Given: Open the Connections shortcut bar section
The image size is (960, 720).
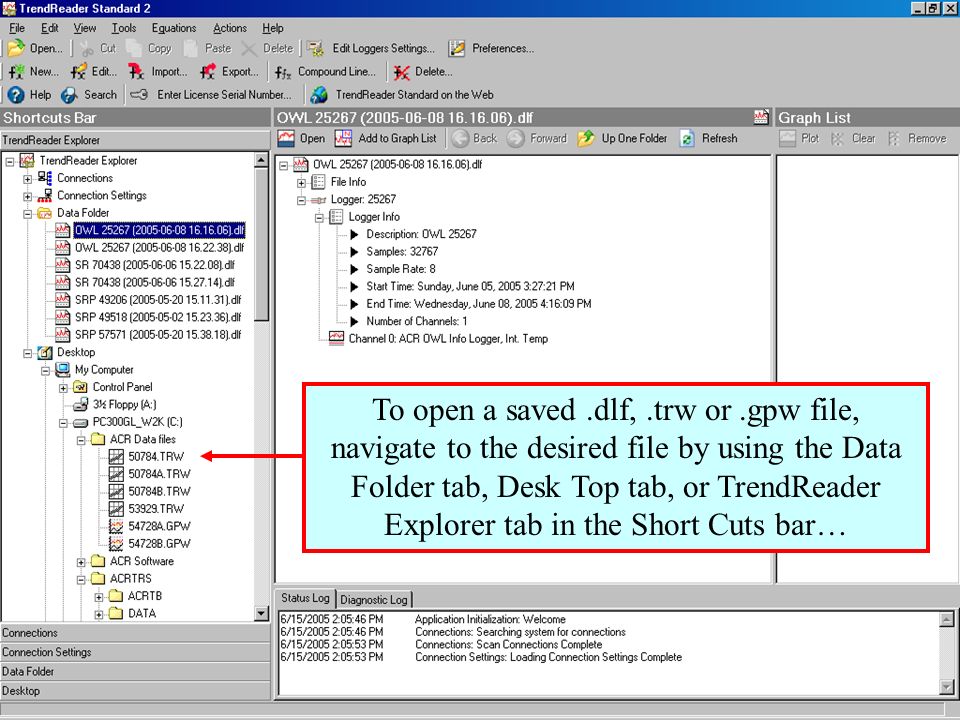Looking at the screenshot, I should pyautogui.click(x=135, y=633).
